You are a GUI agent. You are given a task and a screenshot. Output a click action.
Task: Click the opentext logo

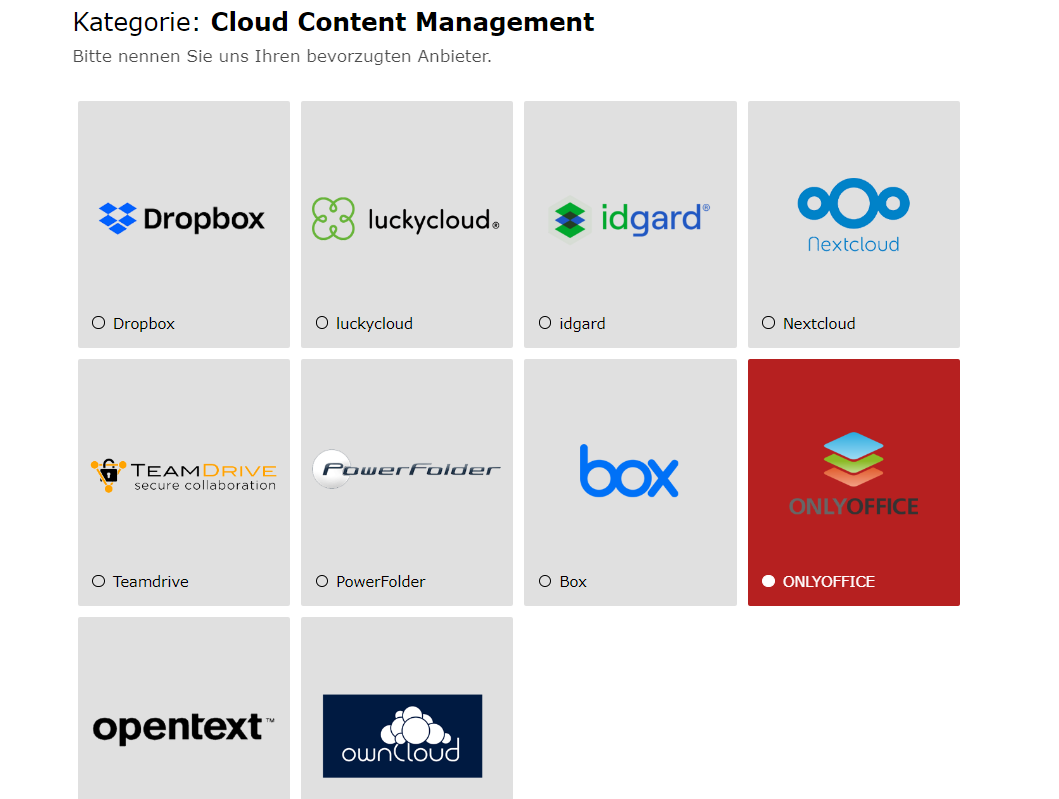click(184, 728)
